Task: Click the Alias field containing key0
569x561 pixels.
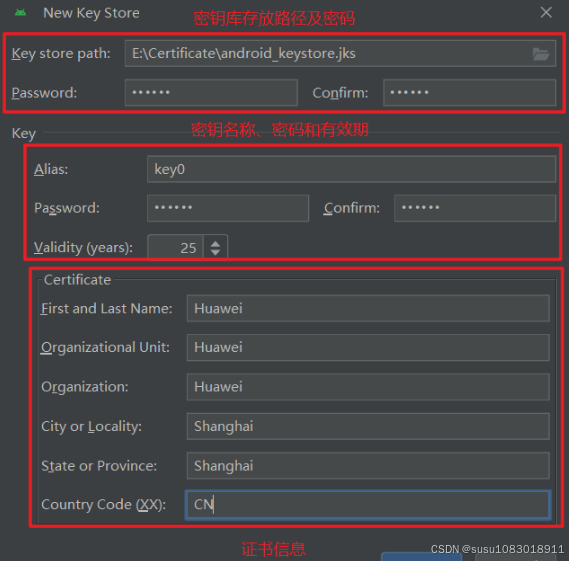Action: [x=351, y=169]
